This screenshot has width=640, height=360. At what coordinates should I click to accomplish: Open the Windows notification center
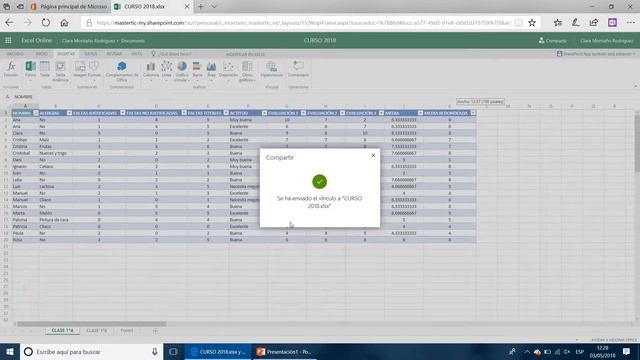(x=627, y=351)
